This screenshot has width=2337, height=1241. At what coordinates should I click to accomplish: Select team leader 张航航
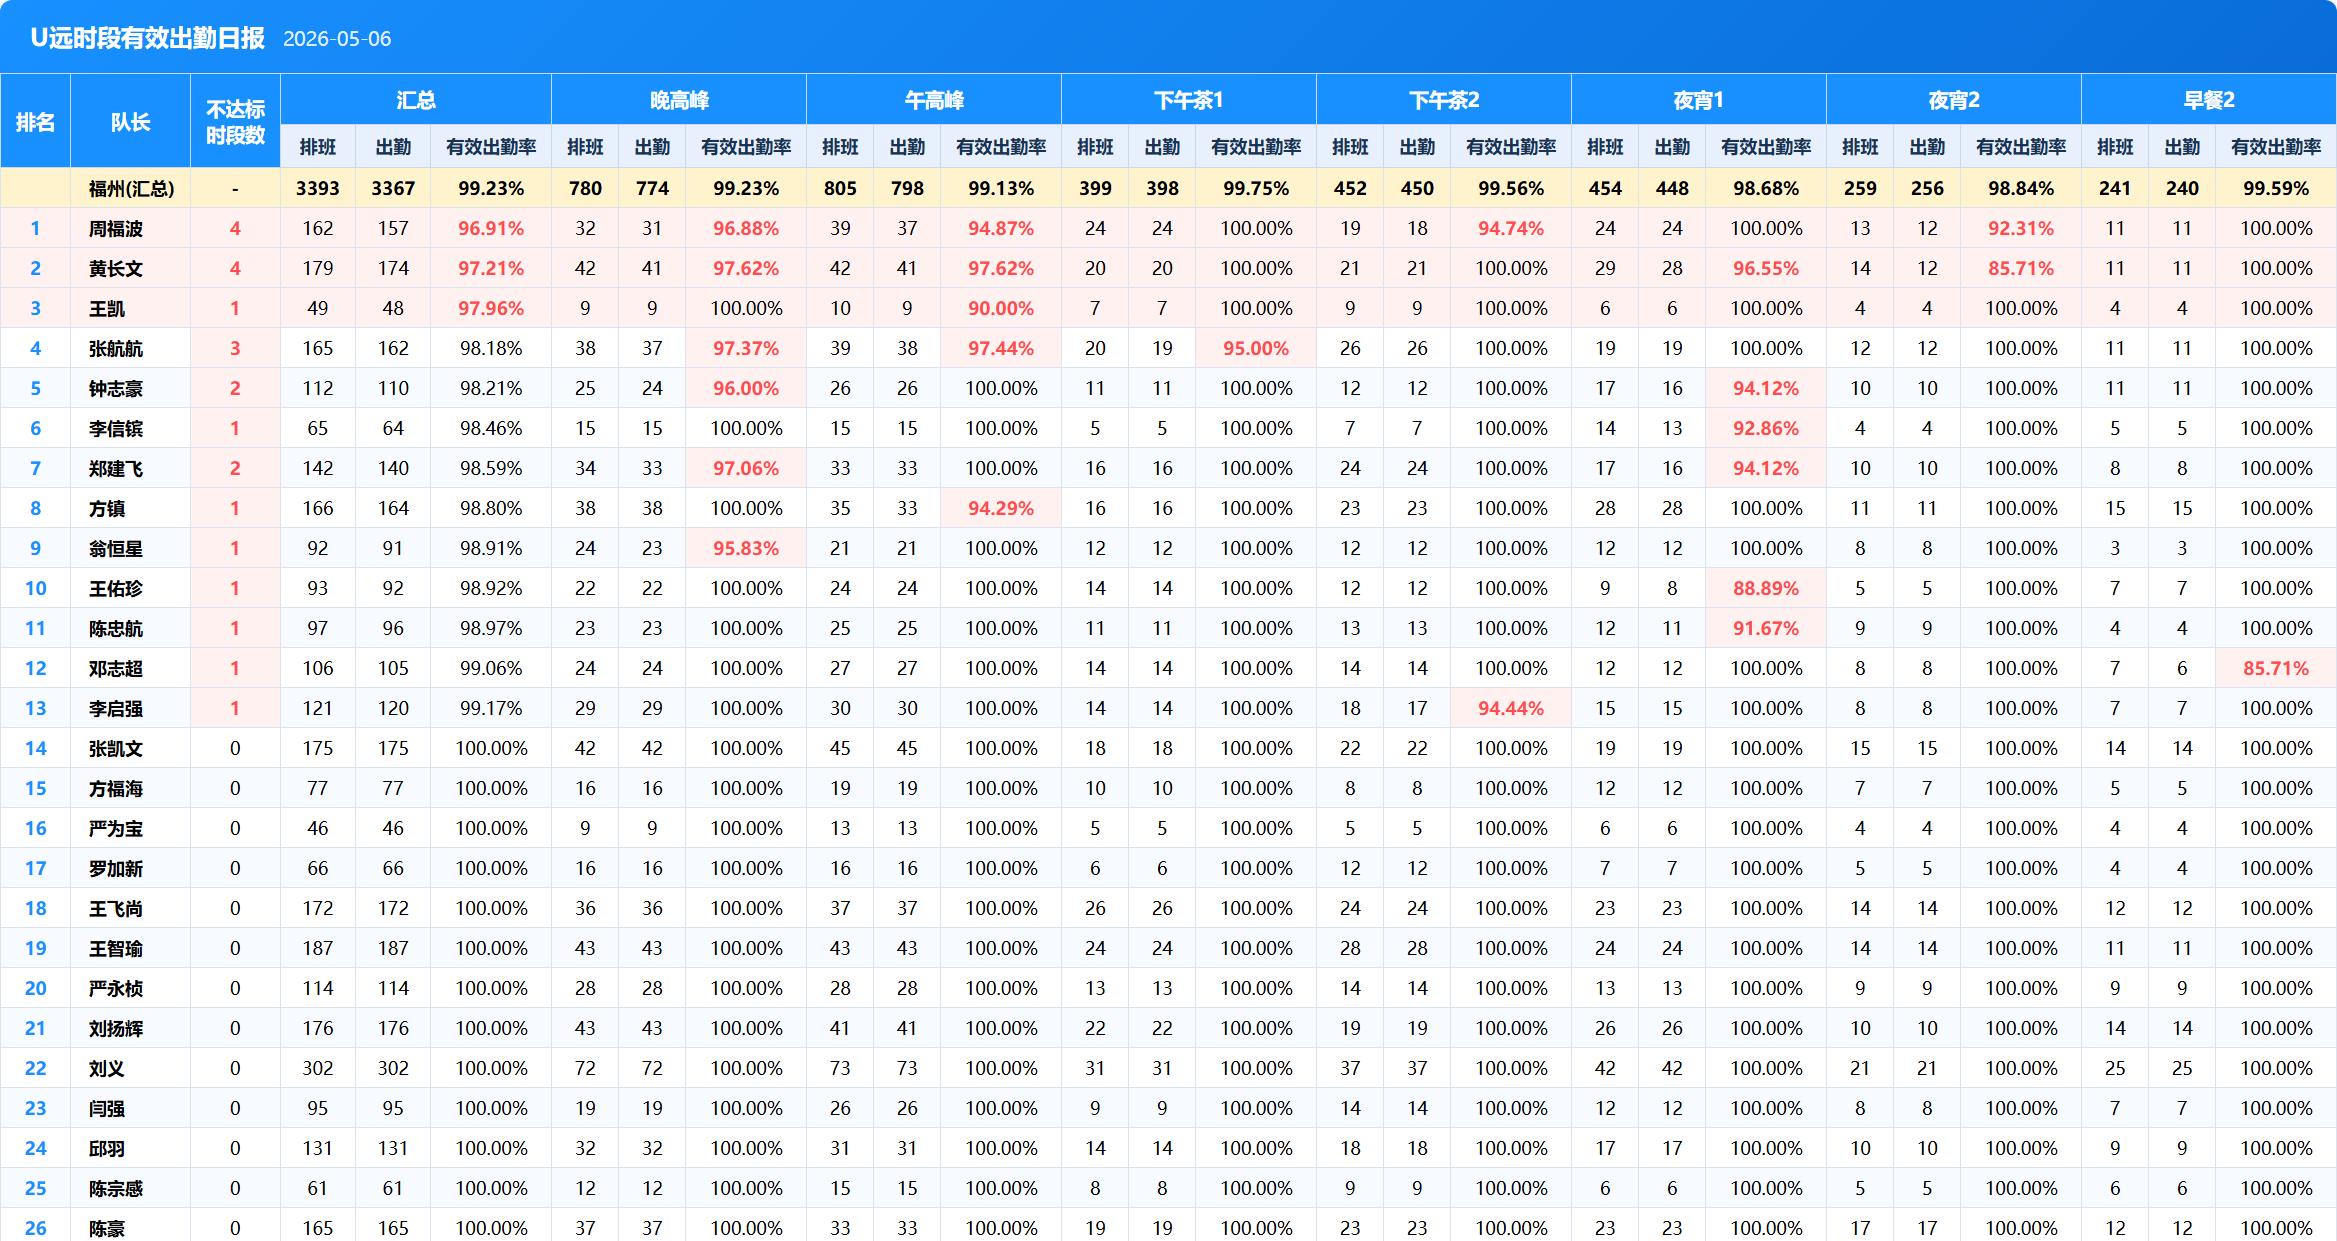[x=115, y=348]
